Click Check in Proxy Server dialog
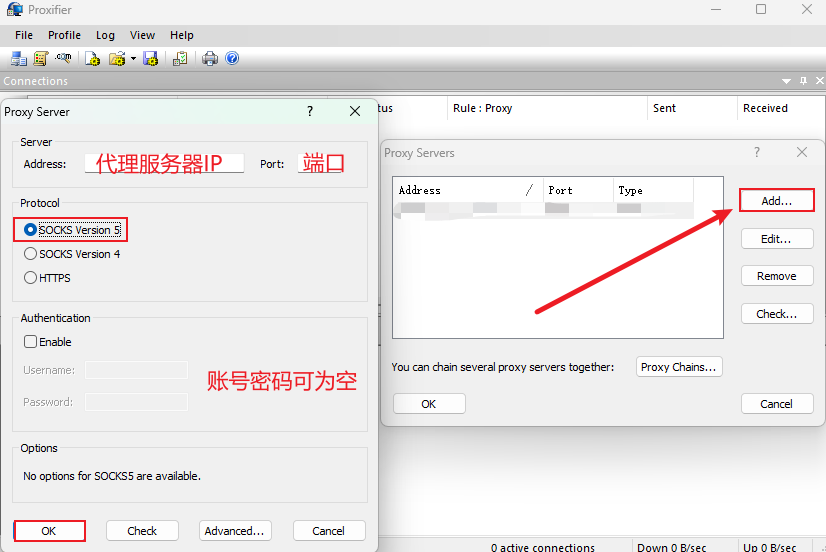This screenshot has width=826, height=552. coord(142,531)
